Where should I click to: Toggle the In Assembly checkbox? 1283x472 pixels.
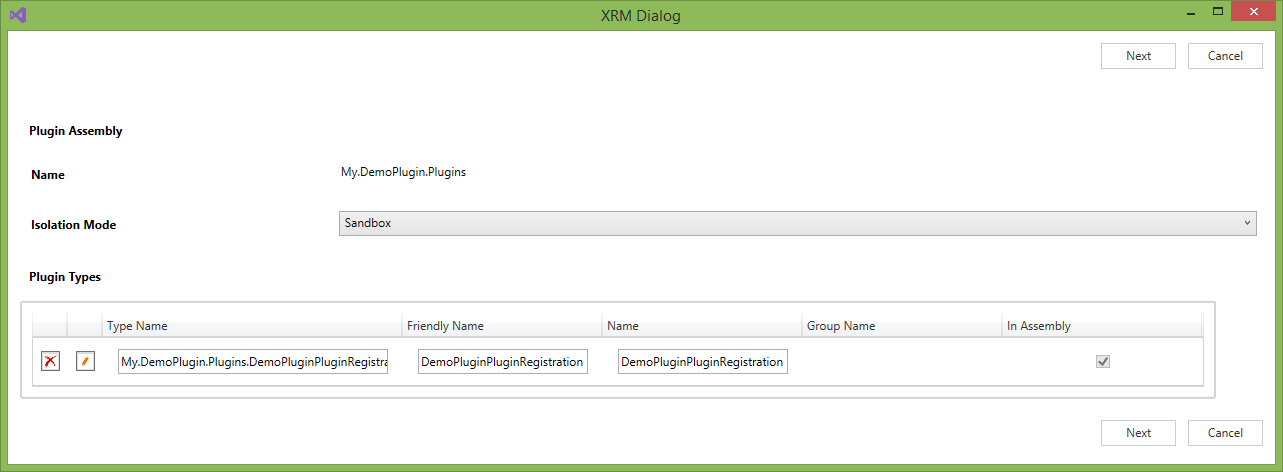tap(1103, 362)
